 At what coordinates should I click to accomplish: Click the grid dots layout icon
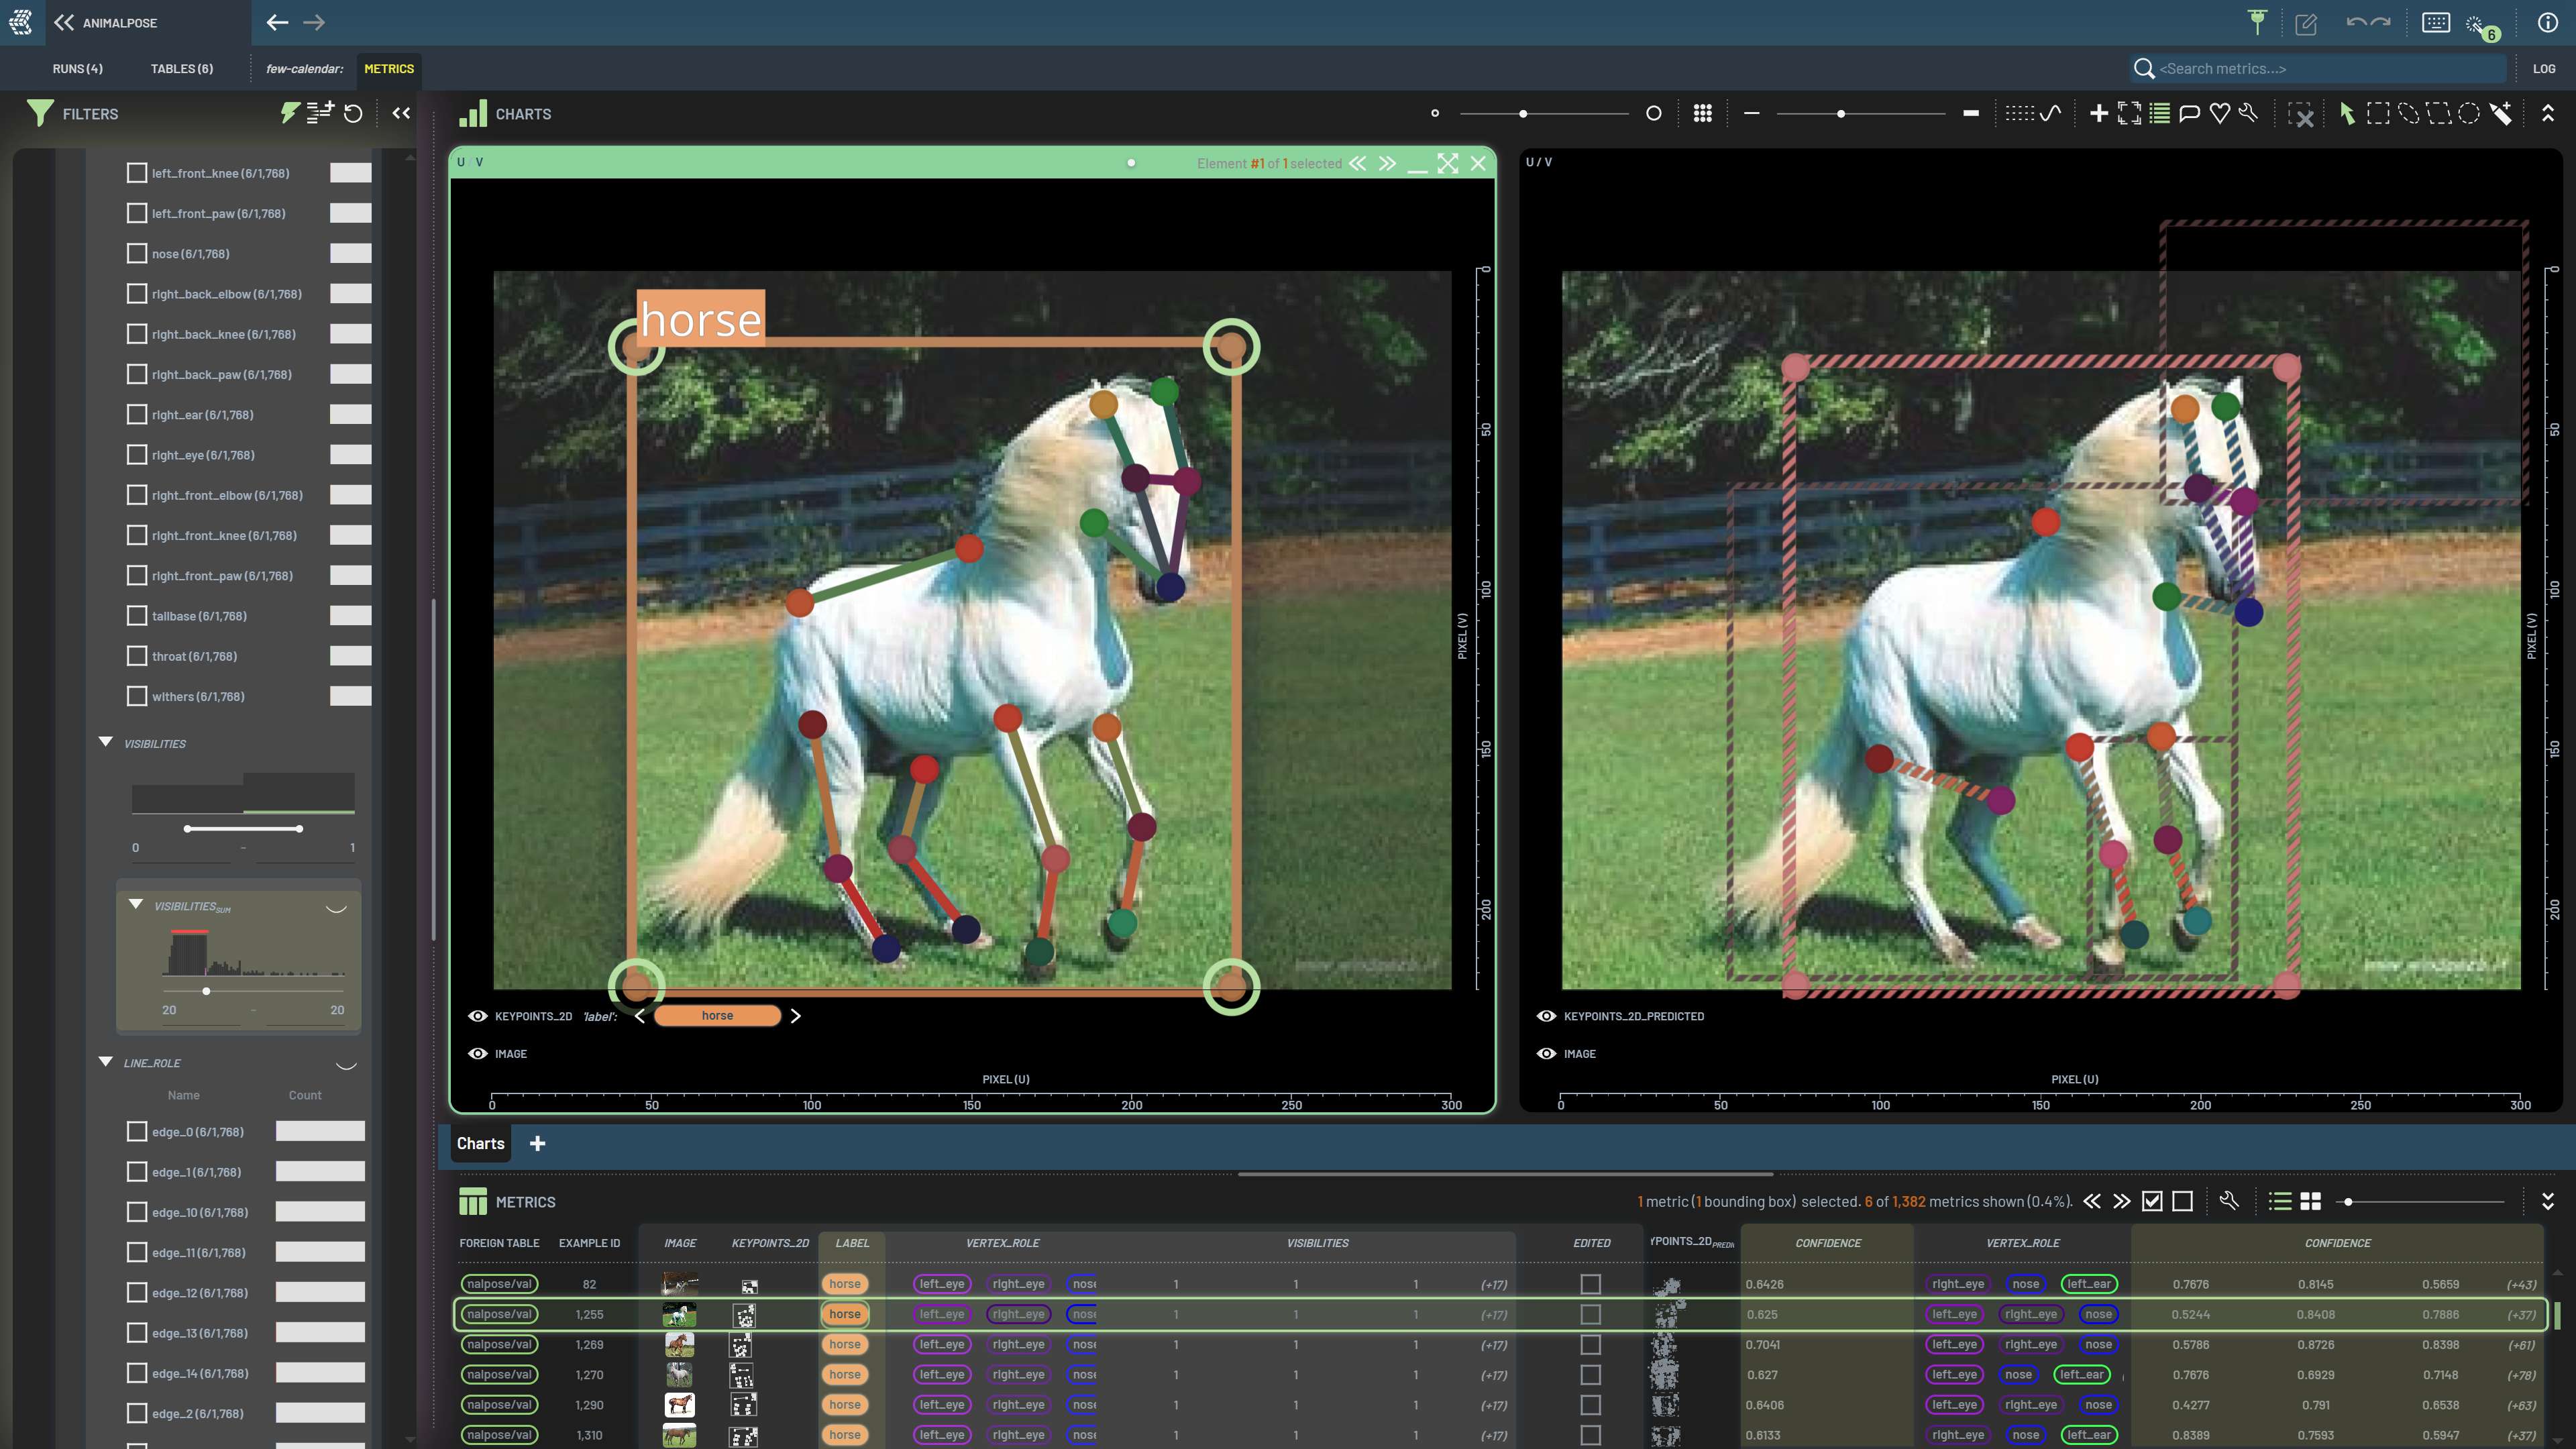(x=1702, y=114)
